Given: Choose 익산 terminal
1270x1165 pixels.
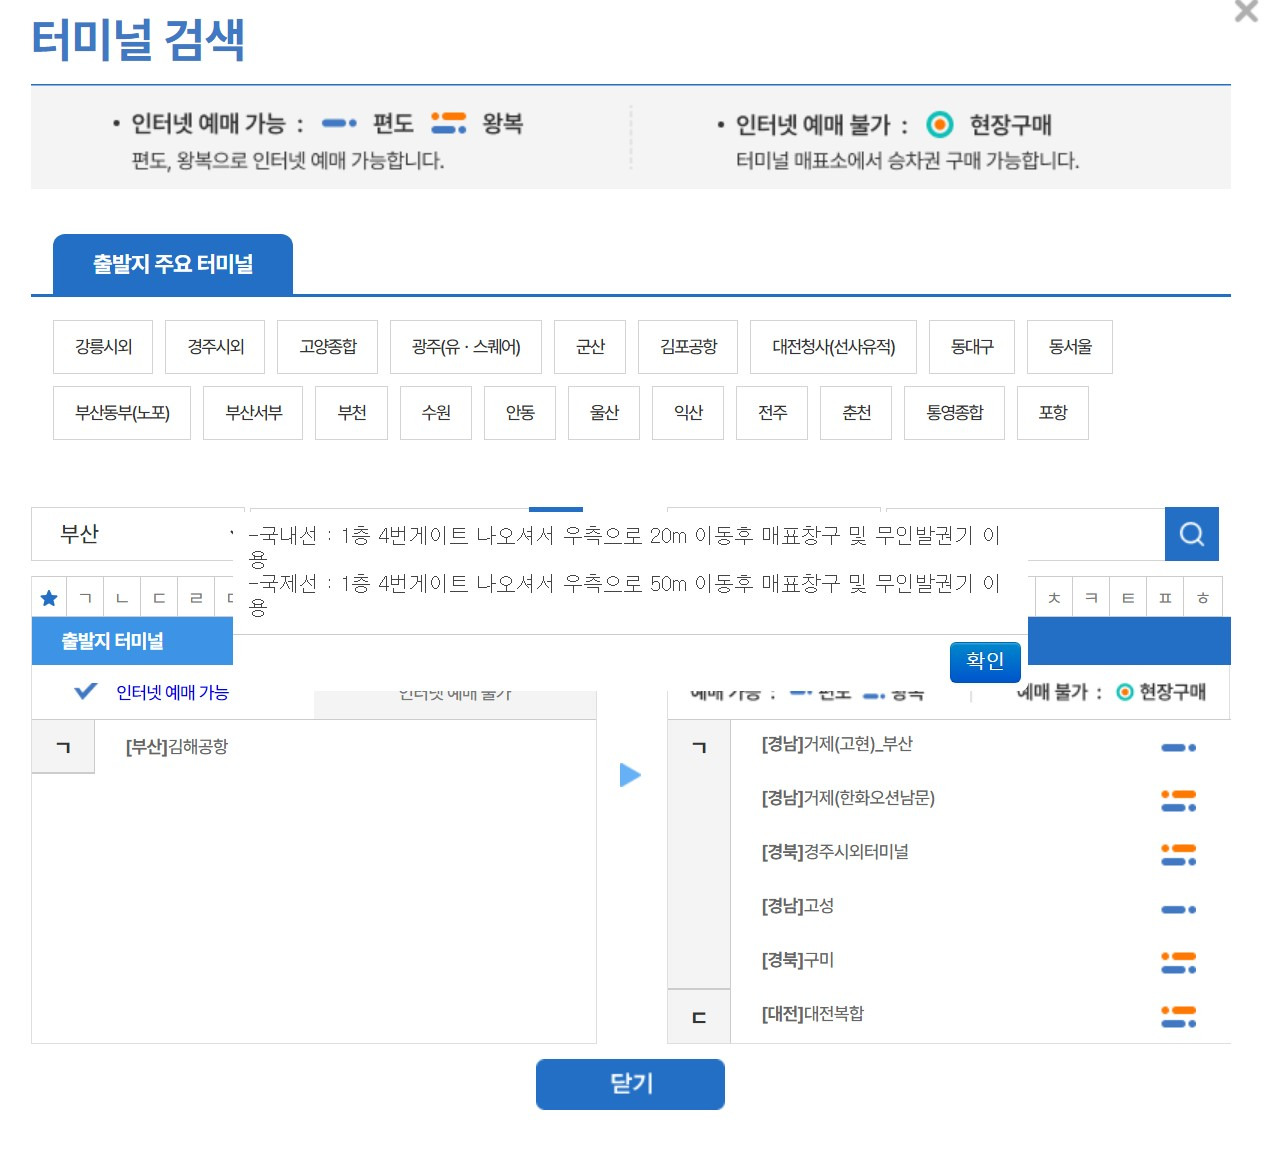Looking at the screenshot, I should (x=688, y=413).
